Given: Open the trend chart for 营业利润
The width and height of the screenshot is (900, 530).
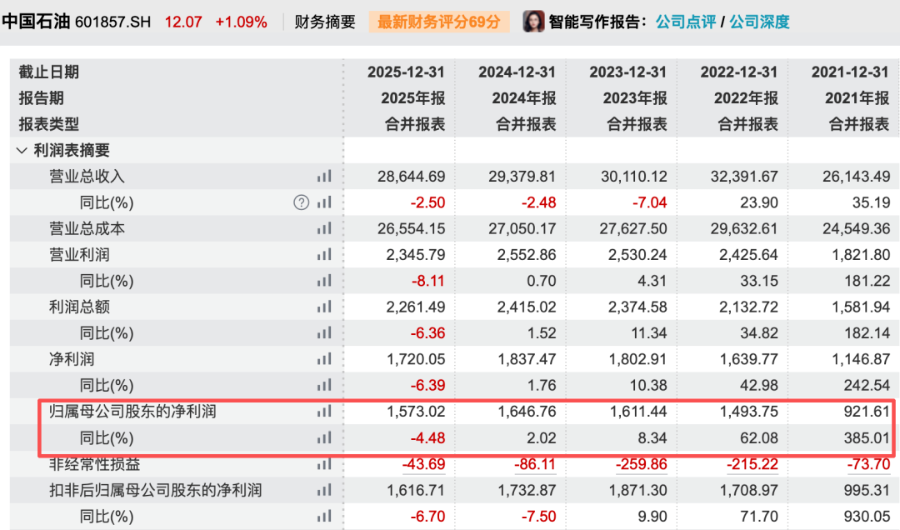Looking at the screenshot, I should point(324,255).
